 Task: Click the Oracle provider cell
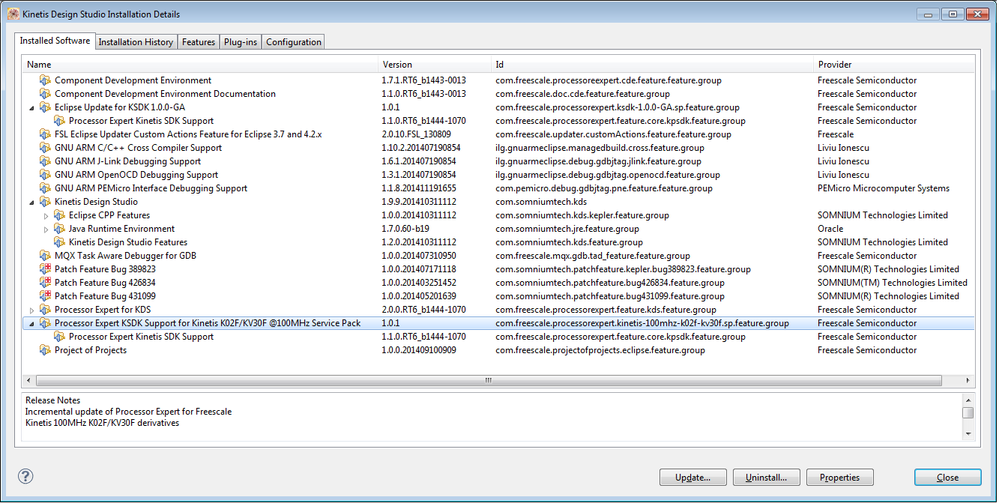point(830,229)
